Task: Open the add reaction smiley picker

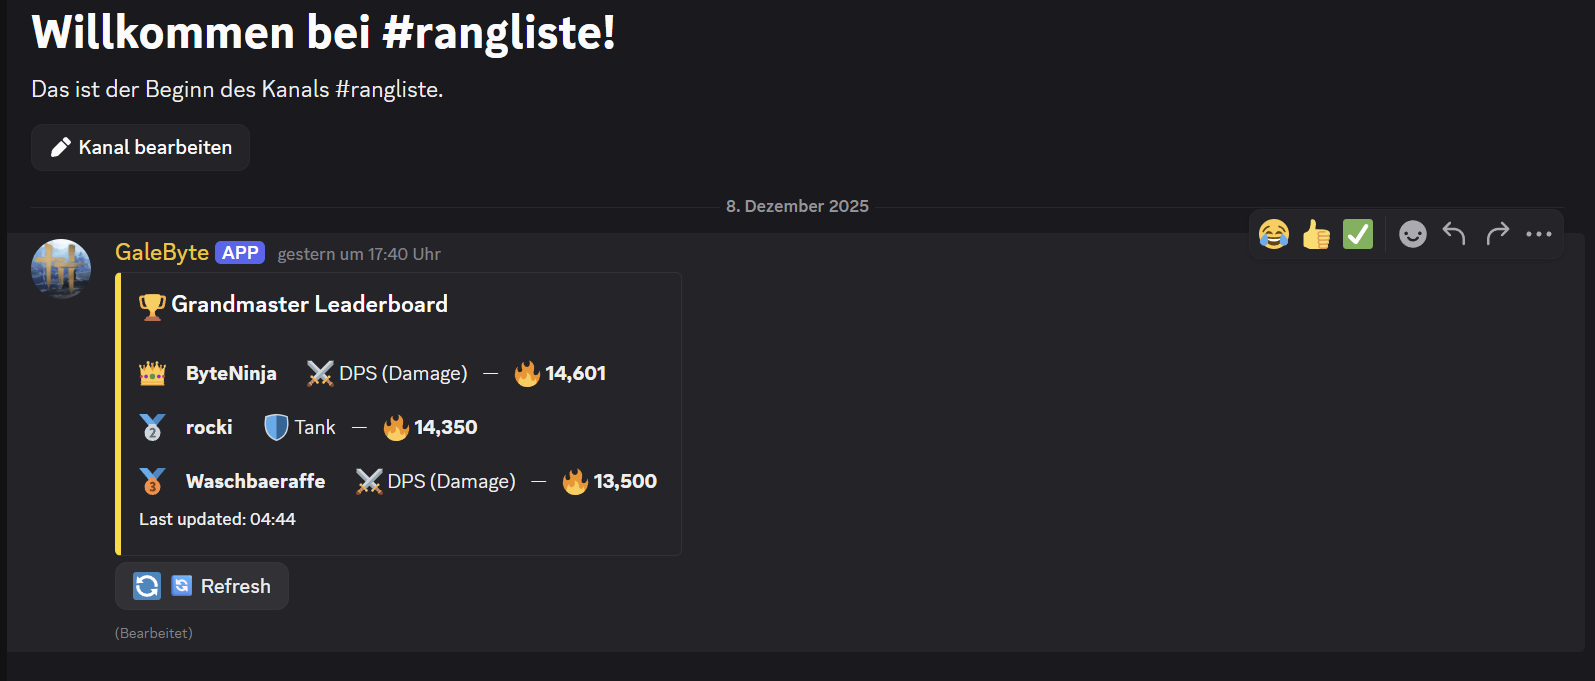Action: point(1412,234)
